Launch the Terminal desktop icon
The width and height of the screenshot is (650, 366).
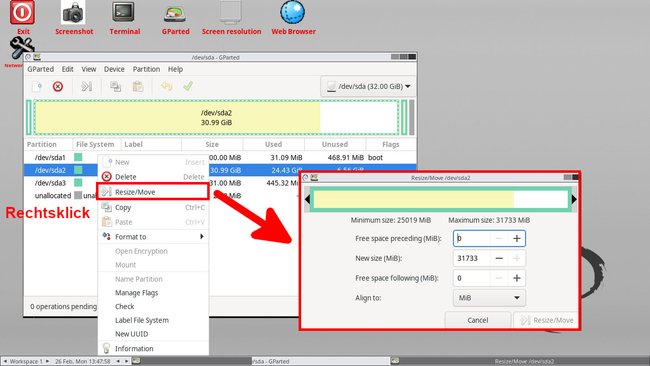pyautogui.click(x=124, y=12)
